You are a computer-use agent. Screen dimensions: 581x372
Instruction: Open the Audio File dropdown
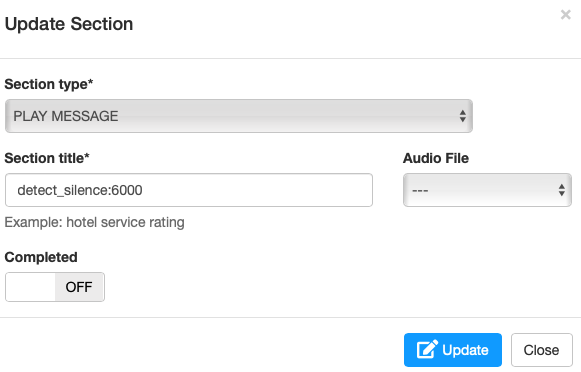(487, 190)
